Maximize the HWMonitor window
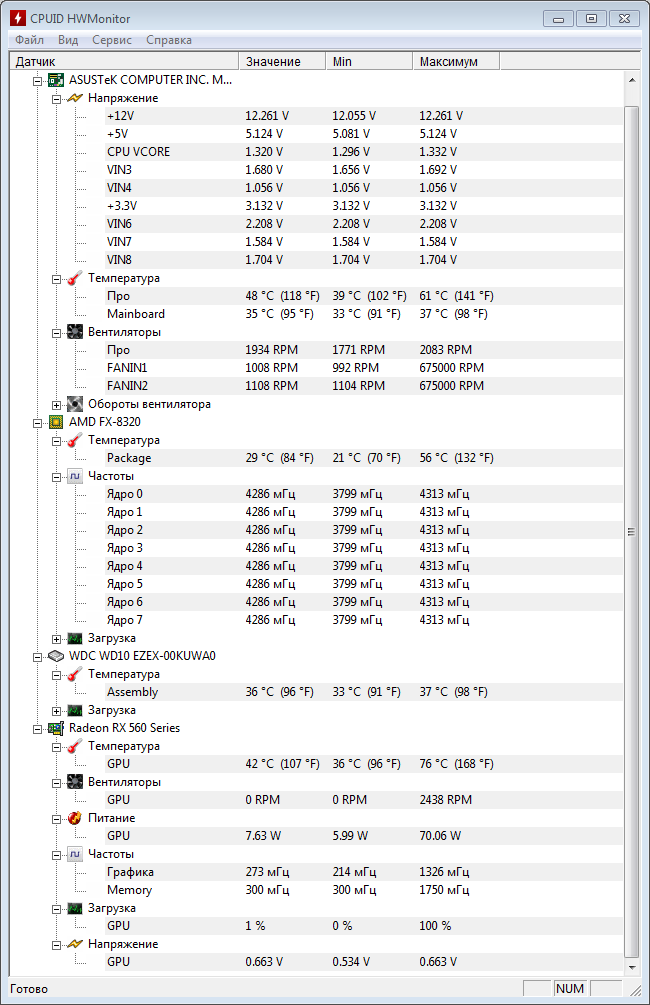This screenshot has height=1005, width=650. [x=591, y=19]
